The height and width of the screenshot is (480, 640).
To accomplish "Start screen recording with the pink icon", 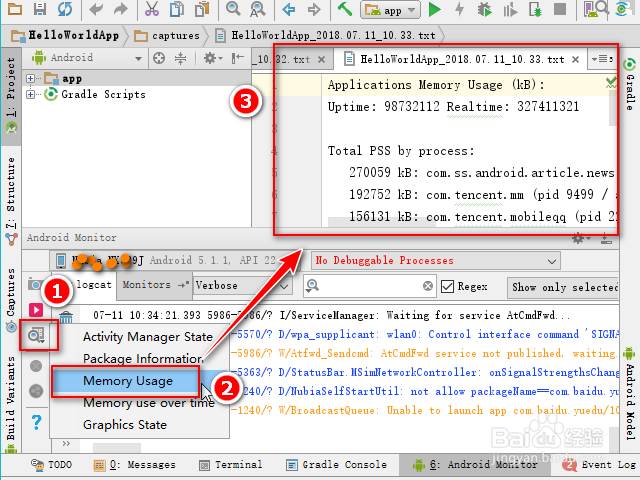I will 36,310.
